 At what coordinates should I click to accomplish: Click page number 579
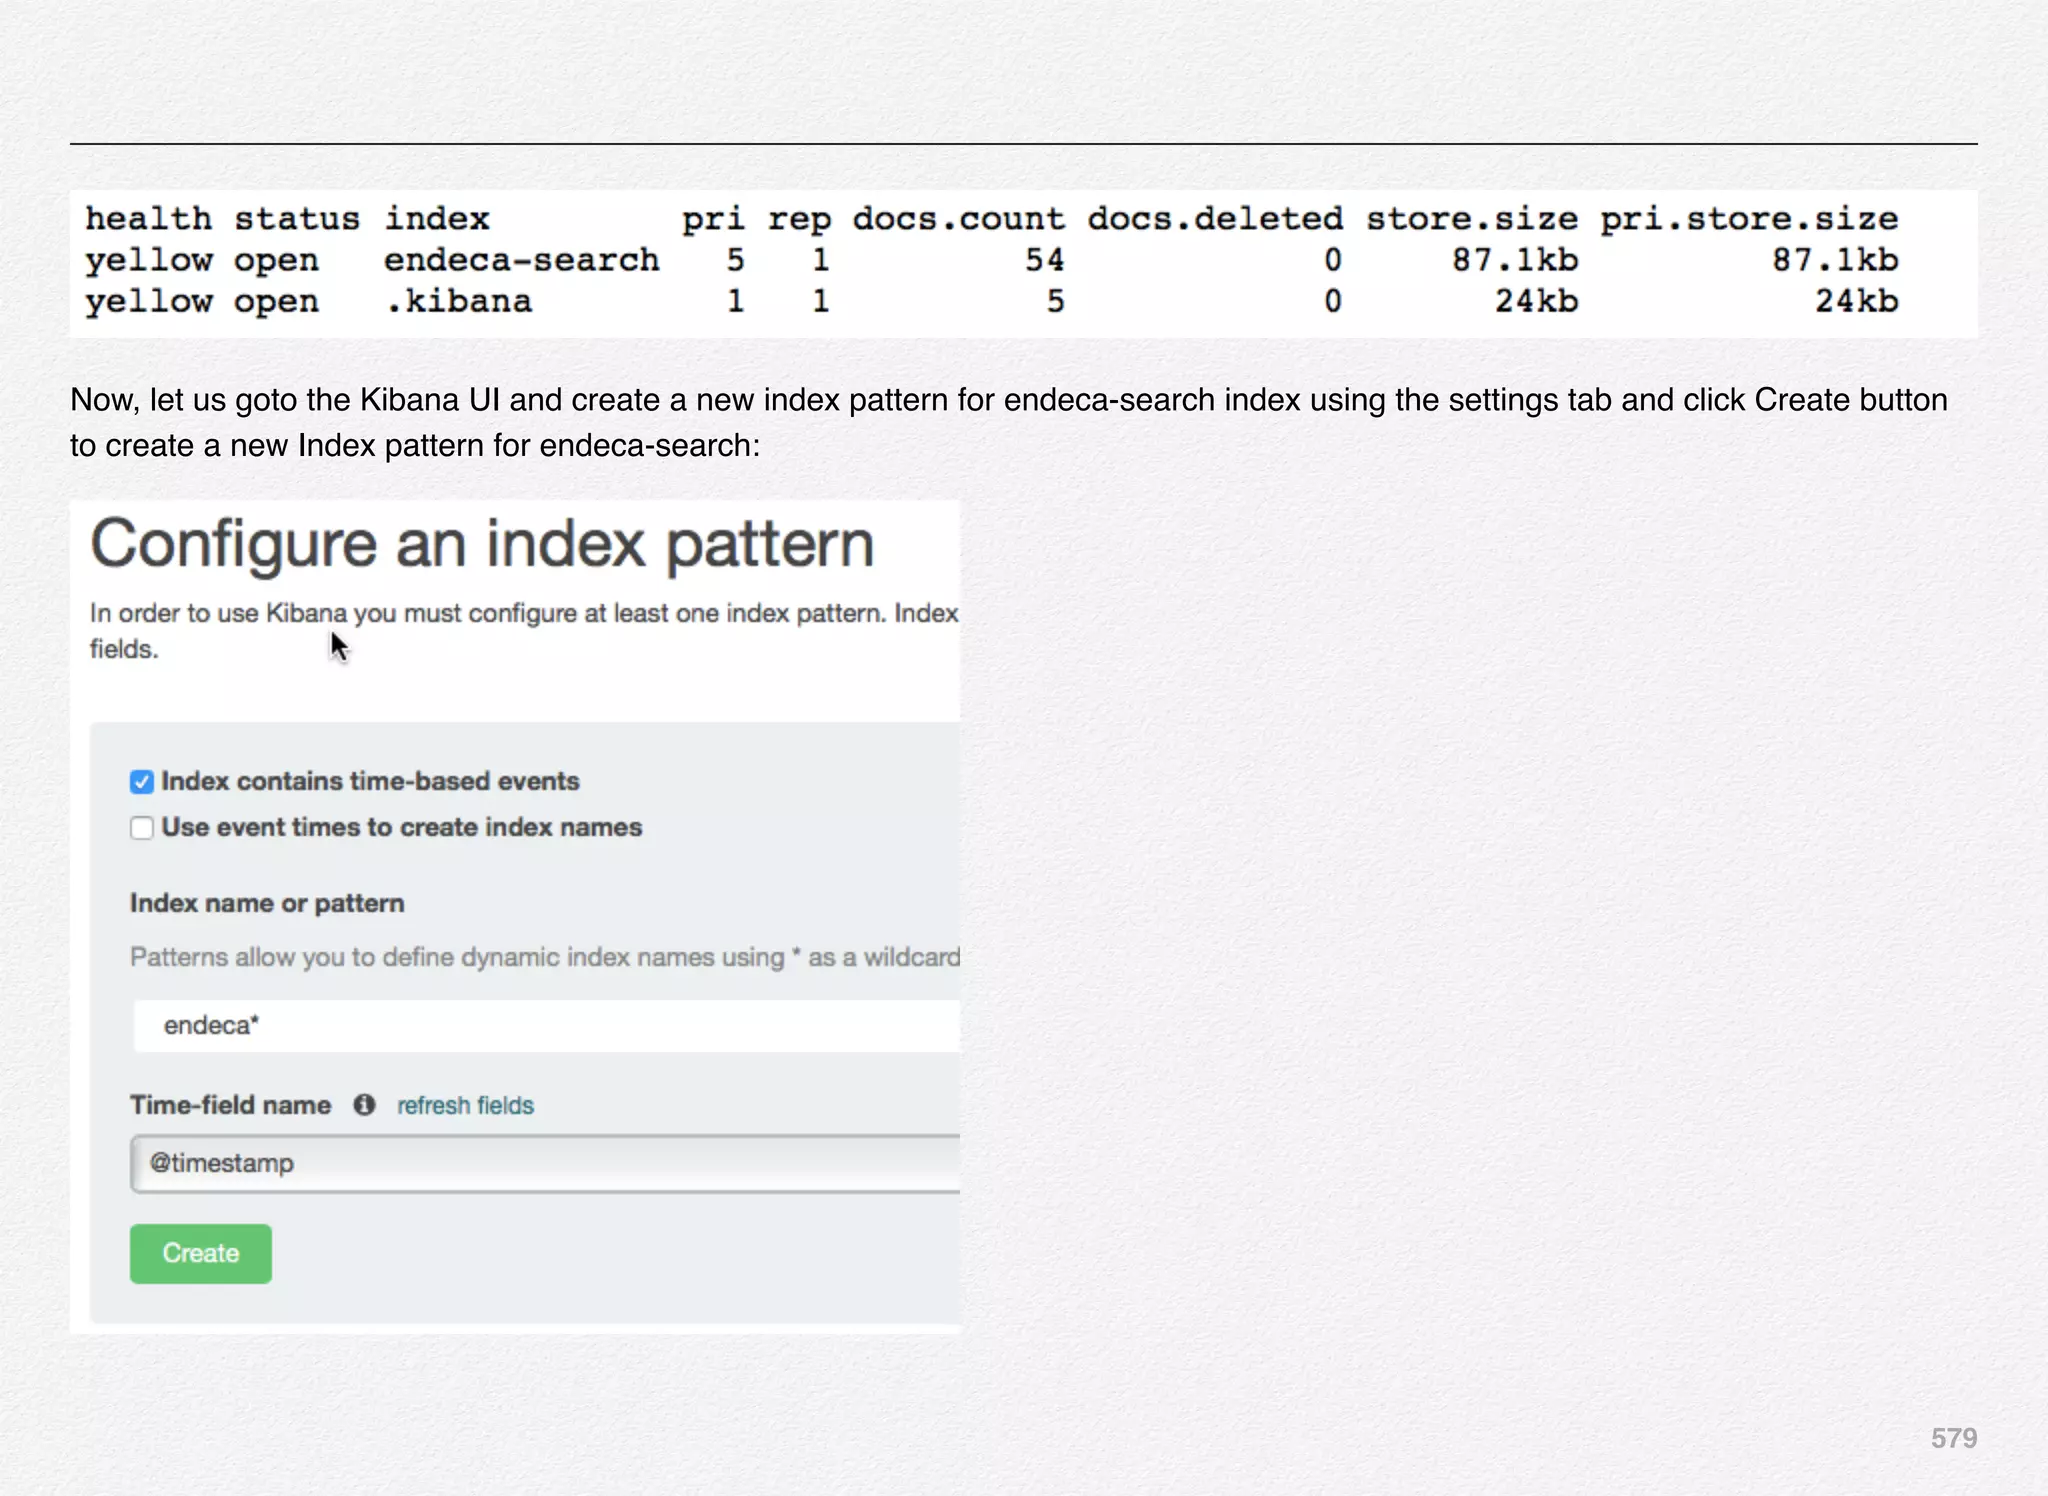pos(1954,1438)
